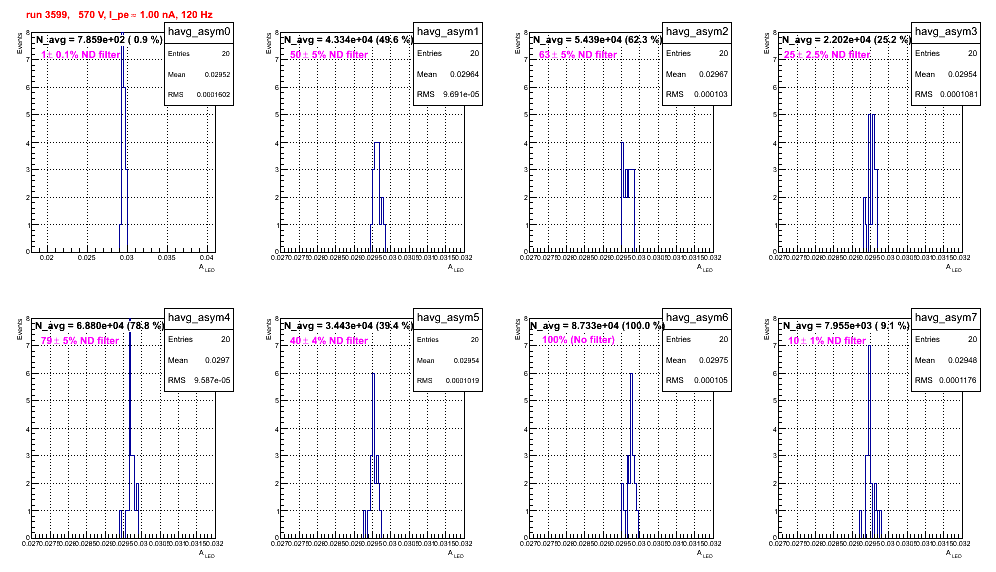Click the 0.03 x-axis tick in the havg_asym0 plot

(127, 258)
